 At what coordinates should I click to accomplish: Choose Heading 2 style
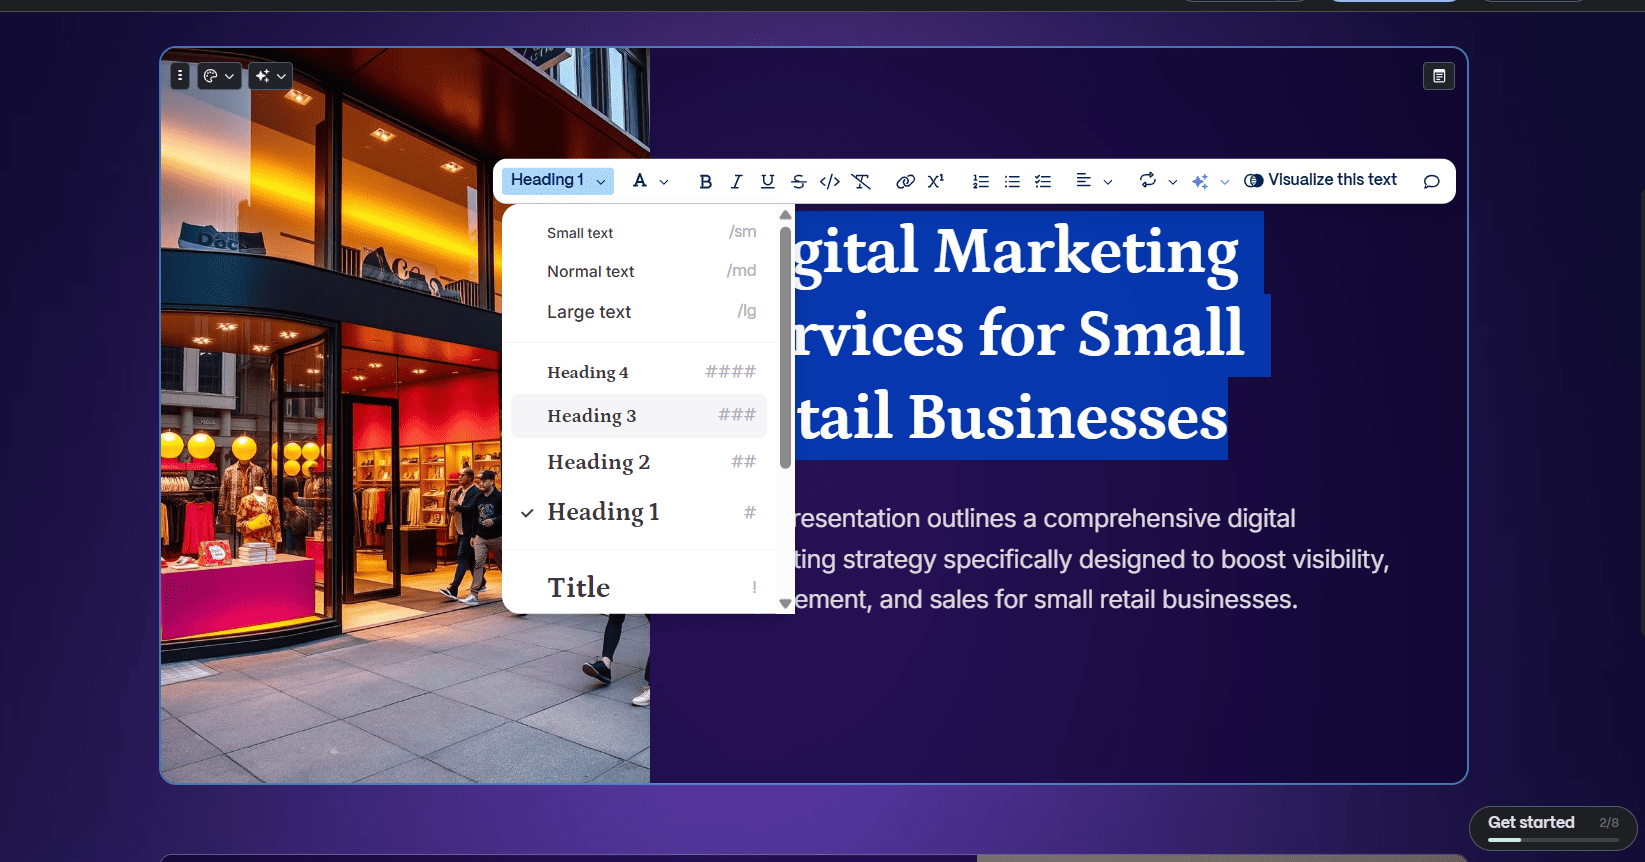639,462
